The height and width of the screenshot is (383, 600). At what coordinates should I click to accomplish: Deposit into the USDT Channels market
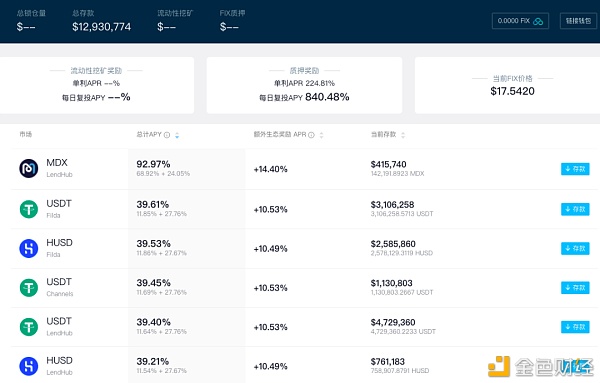coord(575,288)
